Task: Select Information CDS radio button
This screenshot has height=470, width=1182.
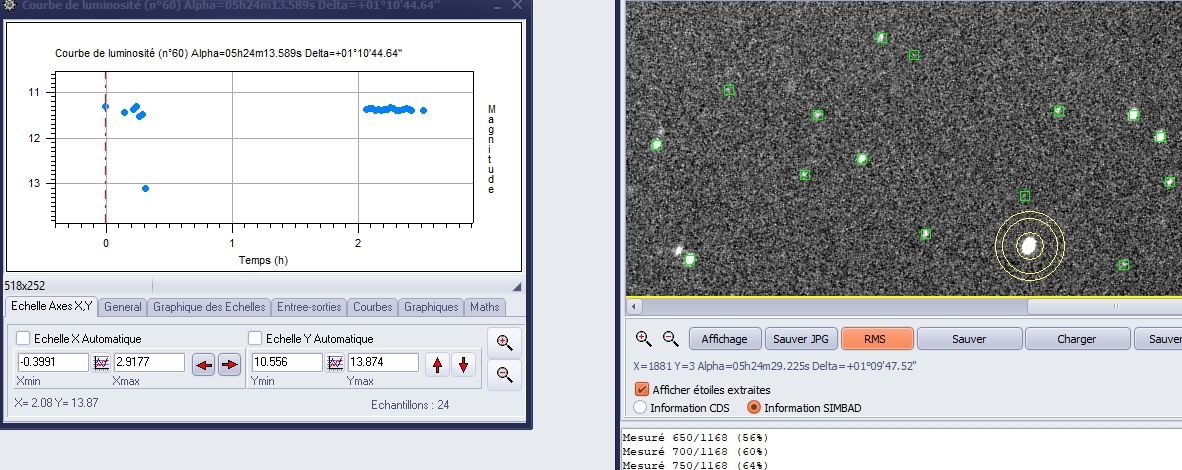Action: (x=640, y=407)
